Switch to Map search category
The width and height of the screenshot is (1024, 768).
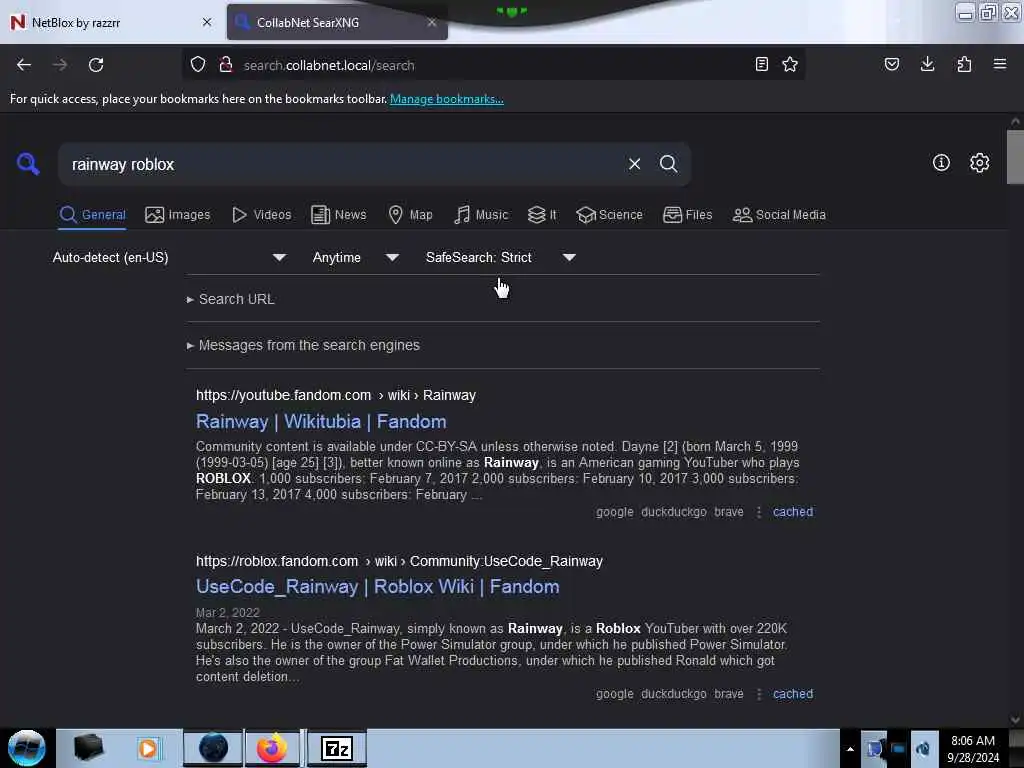tap(410, 215)
